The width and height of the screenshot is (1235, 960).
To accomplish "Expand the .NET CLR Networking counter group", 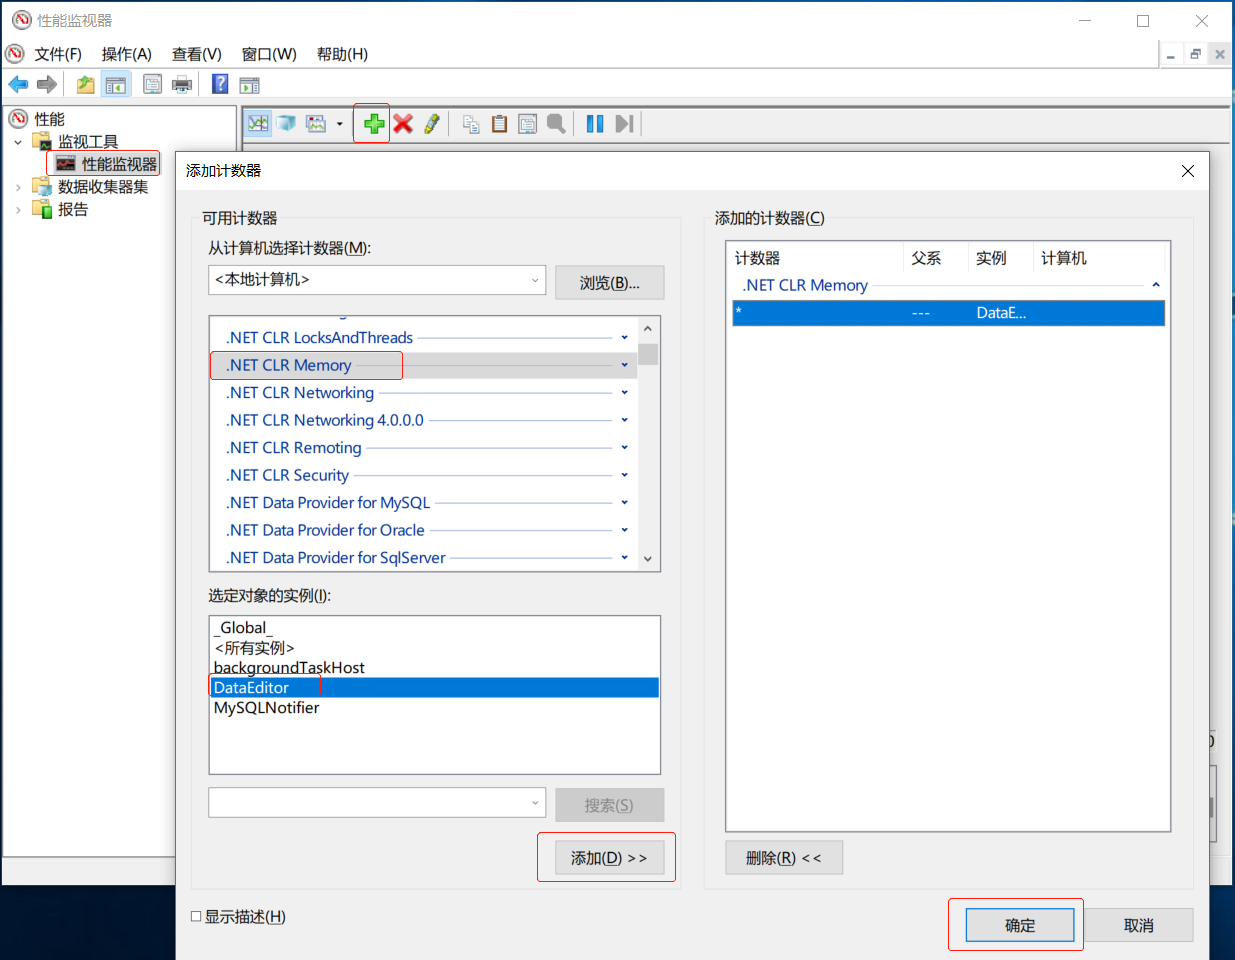I will tap(624, 393).
